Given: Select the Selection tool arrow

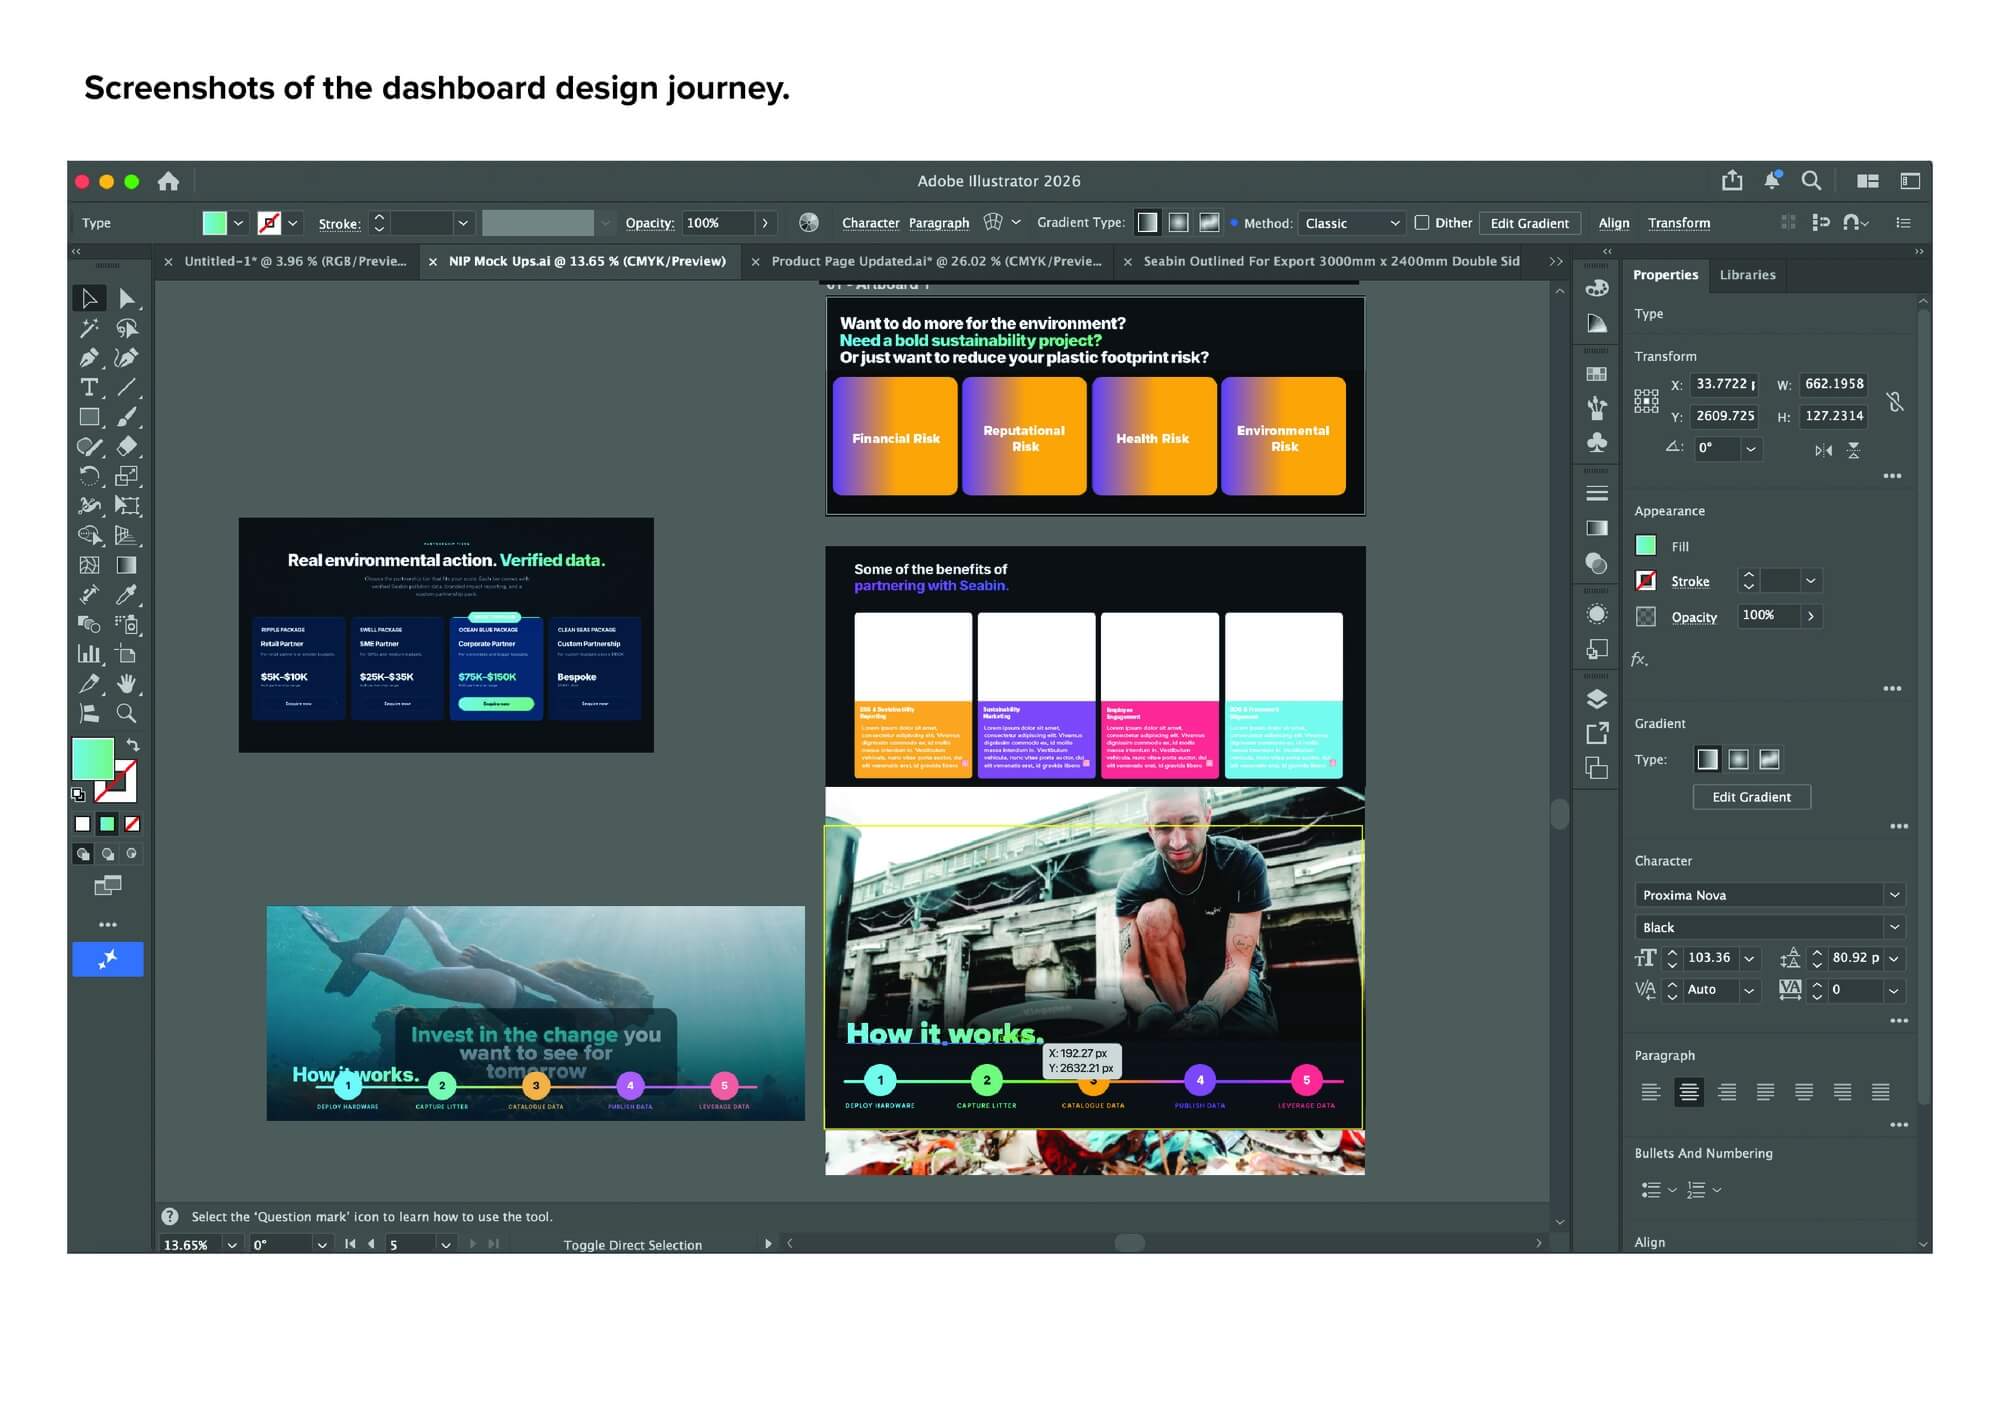Looking at the screenshot, I should (x=89, y=298).
